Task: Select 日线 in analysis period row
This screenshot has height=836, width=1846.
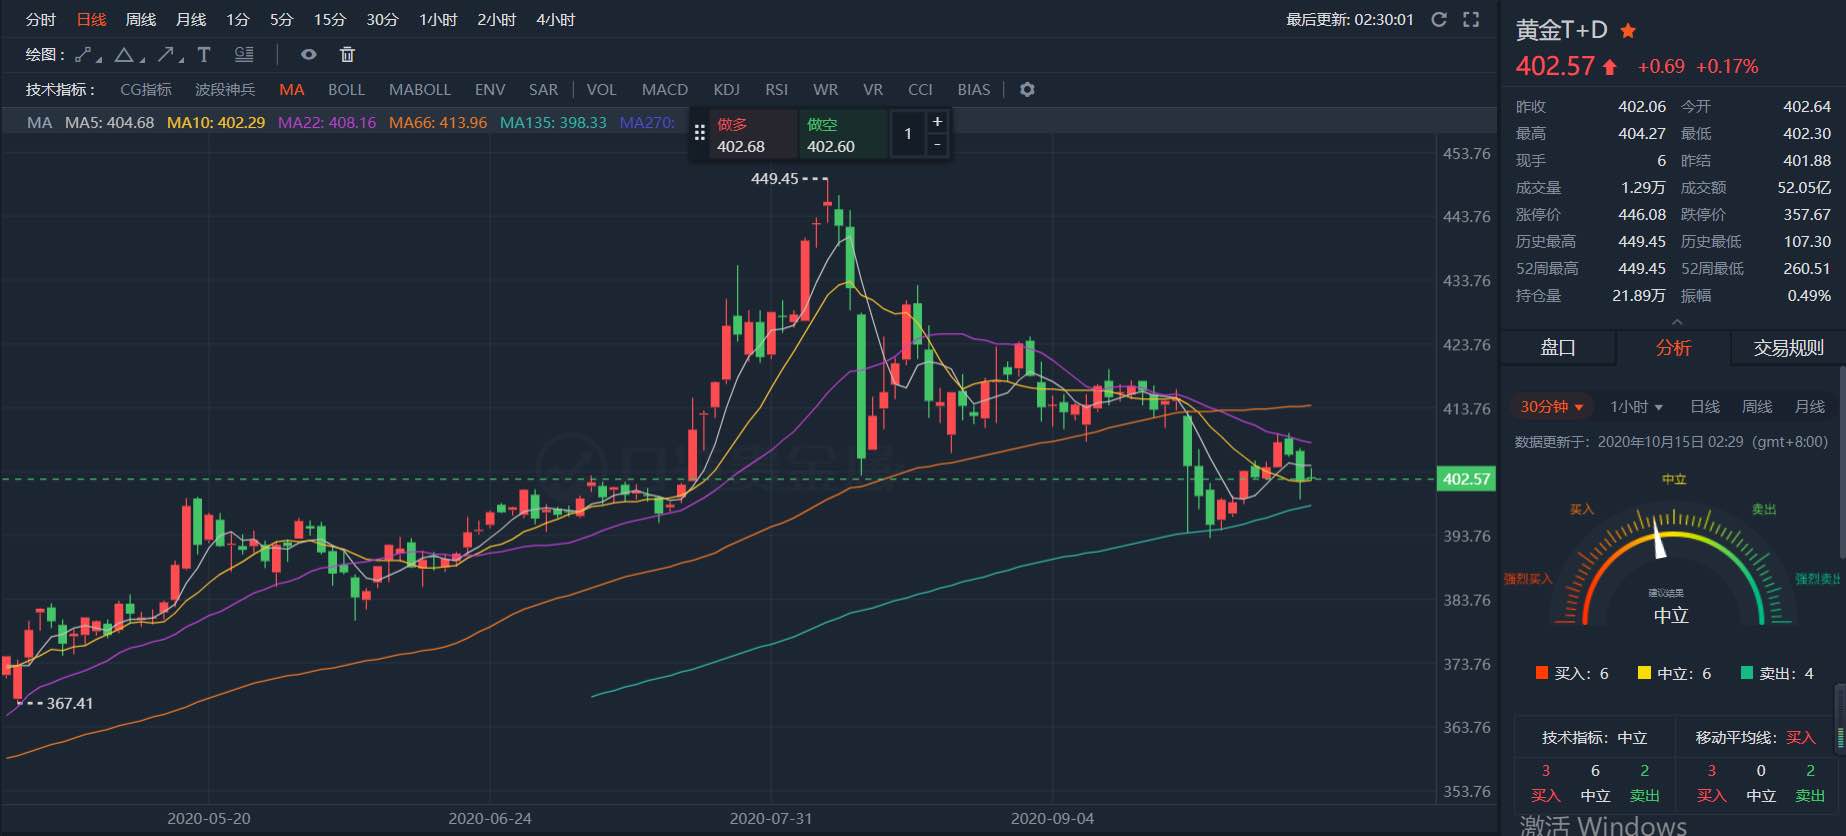Action: coord(1705,407)
